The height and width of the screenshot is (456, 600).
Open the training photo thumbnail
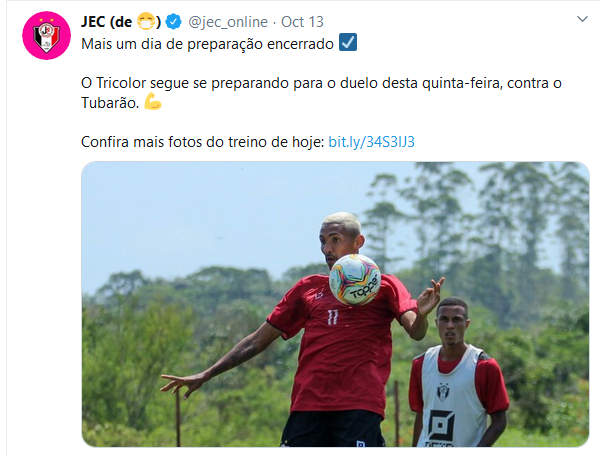point(335,304)
